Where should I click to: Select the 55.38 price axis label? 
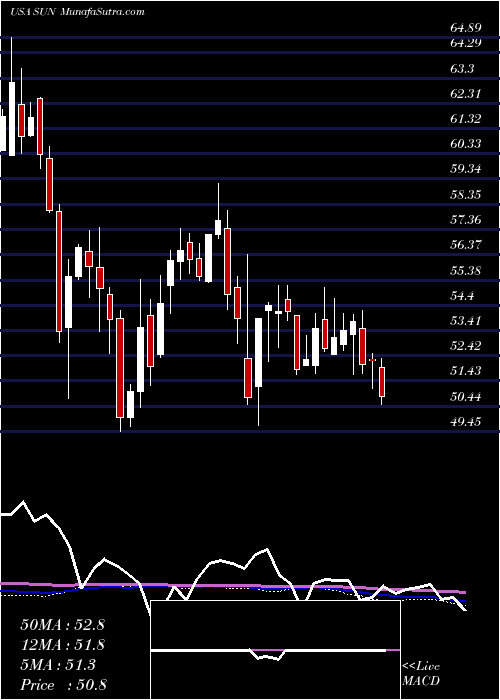[466, 270]
